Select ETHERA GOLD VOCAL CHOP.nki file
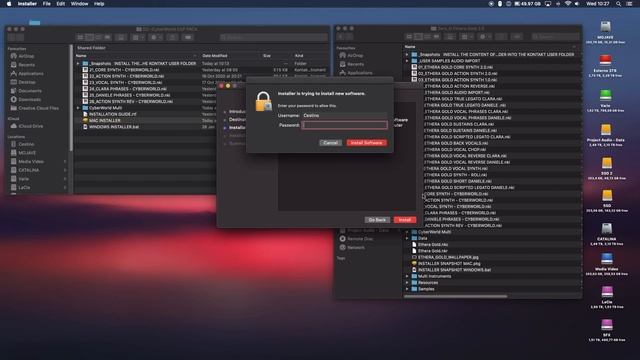Image resolution: width=640 pixels, height=360 pixels. click(455, 149)
